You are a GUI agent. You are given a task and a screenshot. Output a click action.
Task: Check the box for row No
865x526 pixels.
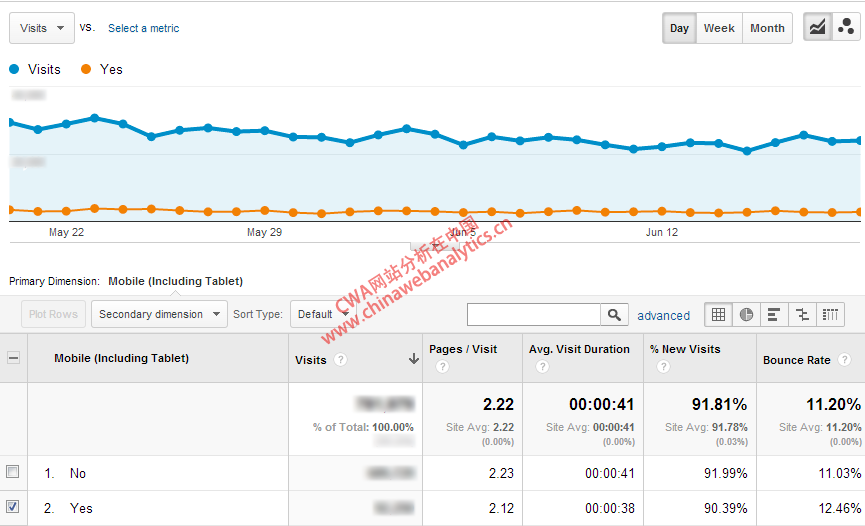tap(13, 472)
